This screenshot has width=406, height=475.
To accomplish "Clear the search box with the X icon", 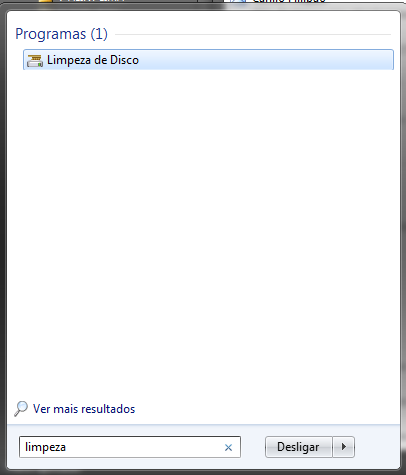I will (228, 447).
